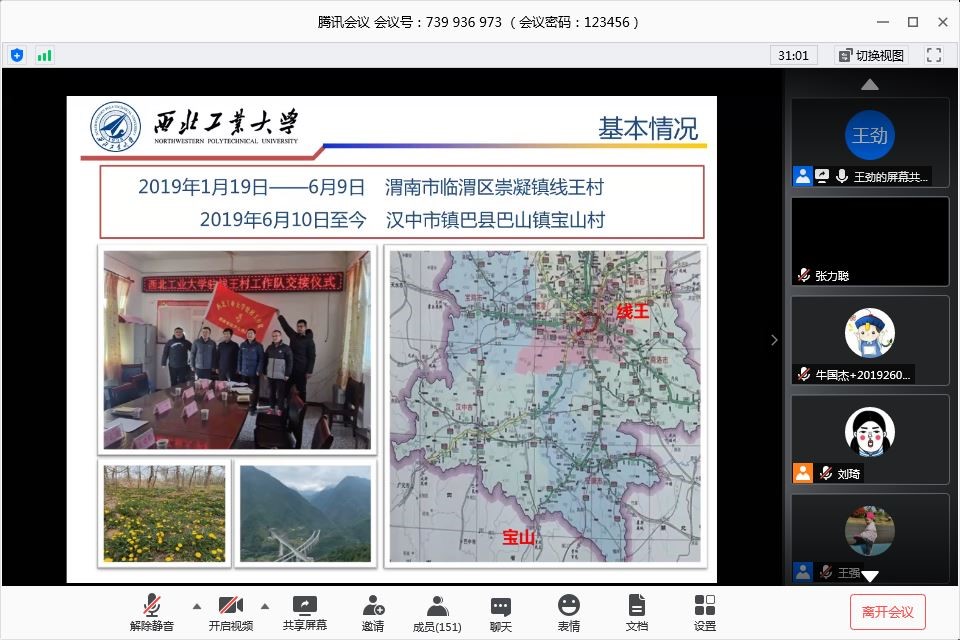Screen dimensions: 960x640
Task: Open the Share Screen (共享屏幕) option
Action: click(x=304, y=612)
